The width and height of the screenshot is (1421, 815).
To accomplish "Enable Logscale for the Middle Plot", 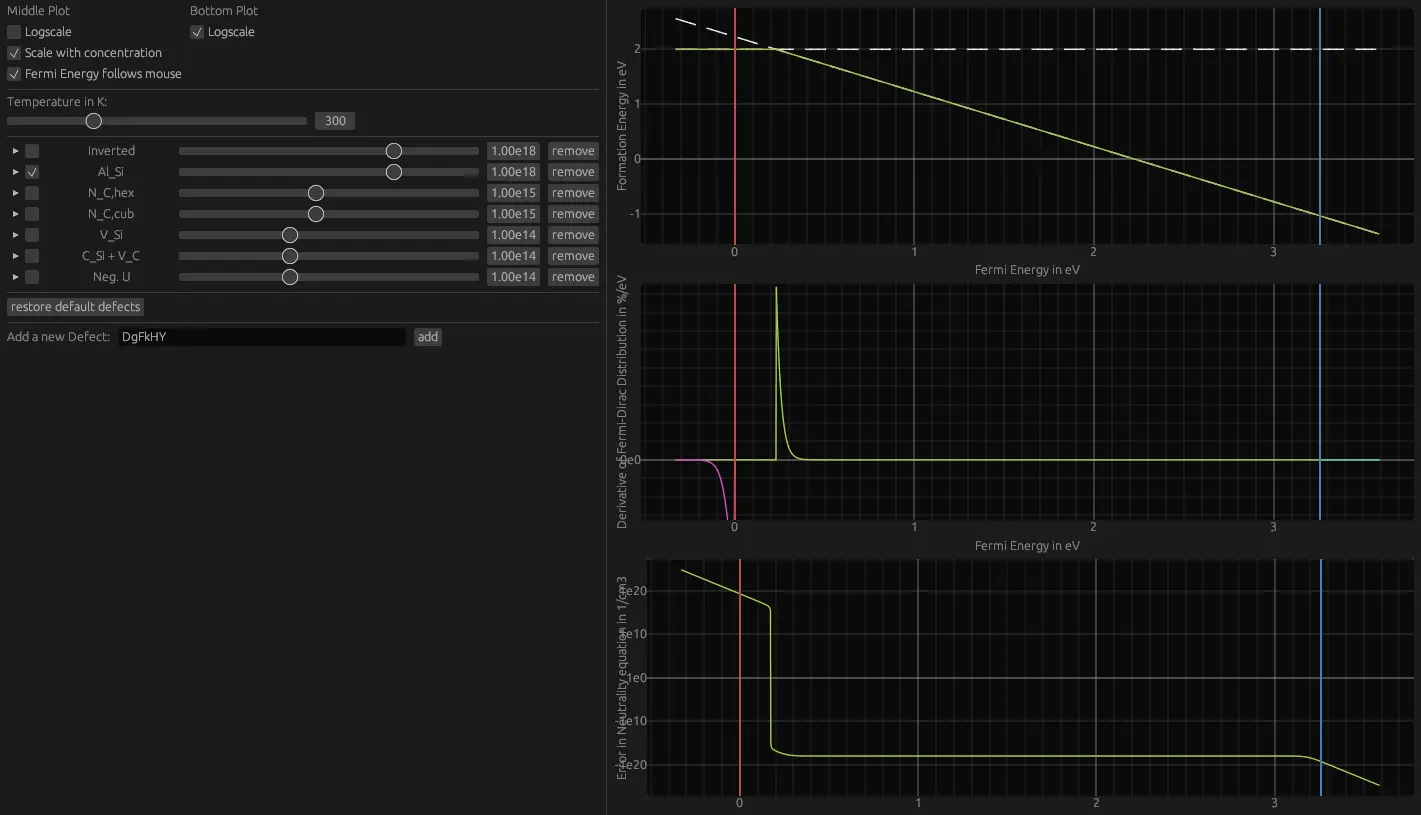I will click(x=14, y=31).
